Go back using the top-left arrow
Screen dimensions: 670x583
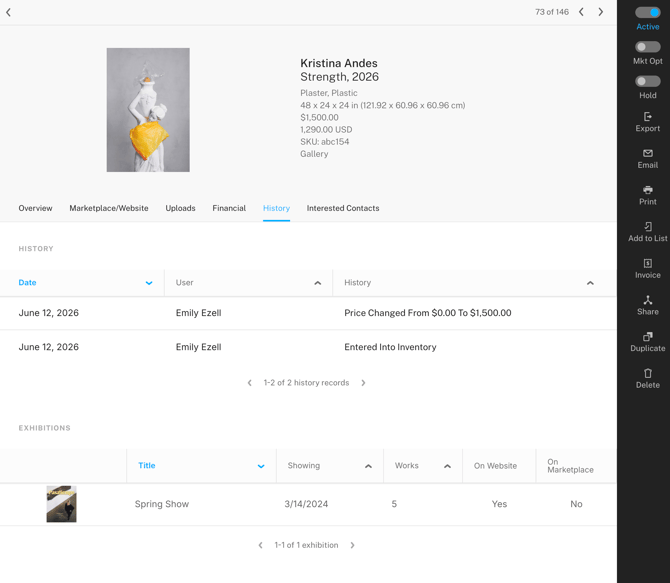coord(9,12)
